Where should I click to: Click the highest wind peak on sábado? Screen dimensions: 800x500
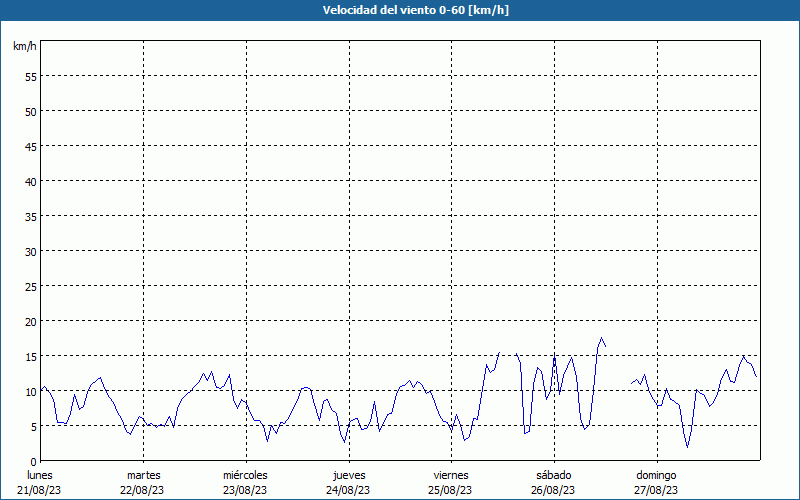tap(602, 338)
